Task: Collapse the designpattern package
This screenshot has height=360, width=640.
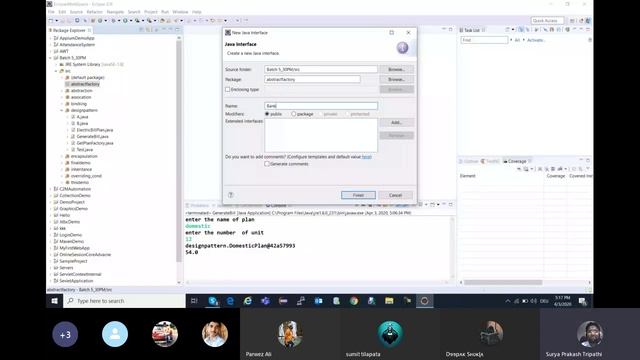Action: click(62, 110)
